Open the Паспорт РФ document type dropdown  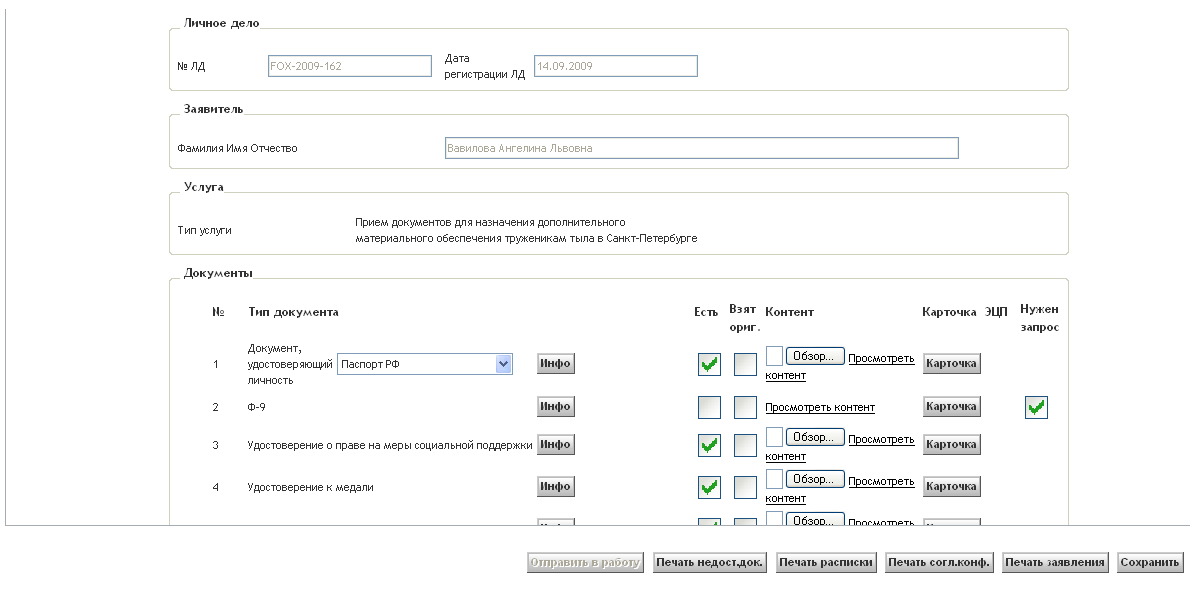pos(425,364)
